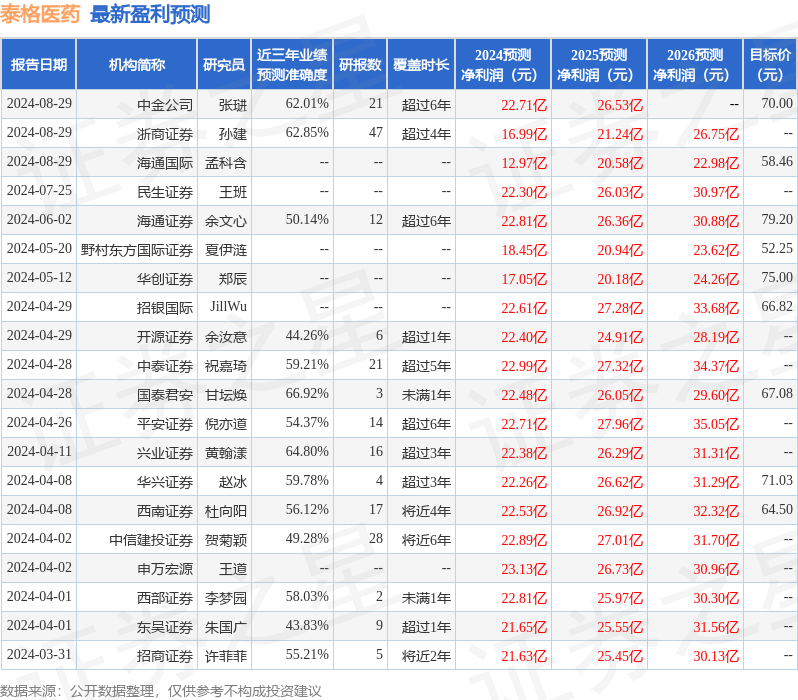Screen dimensions: 798x700
Task: Click analyst name 余文心
Action: tap(226, 221)
